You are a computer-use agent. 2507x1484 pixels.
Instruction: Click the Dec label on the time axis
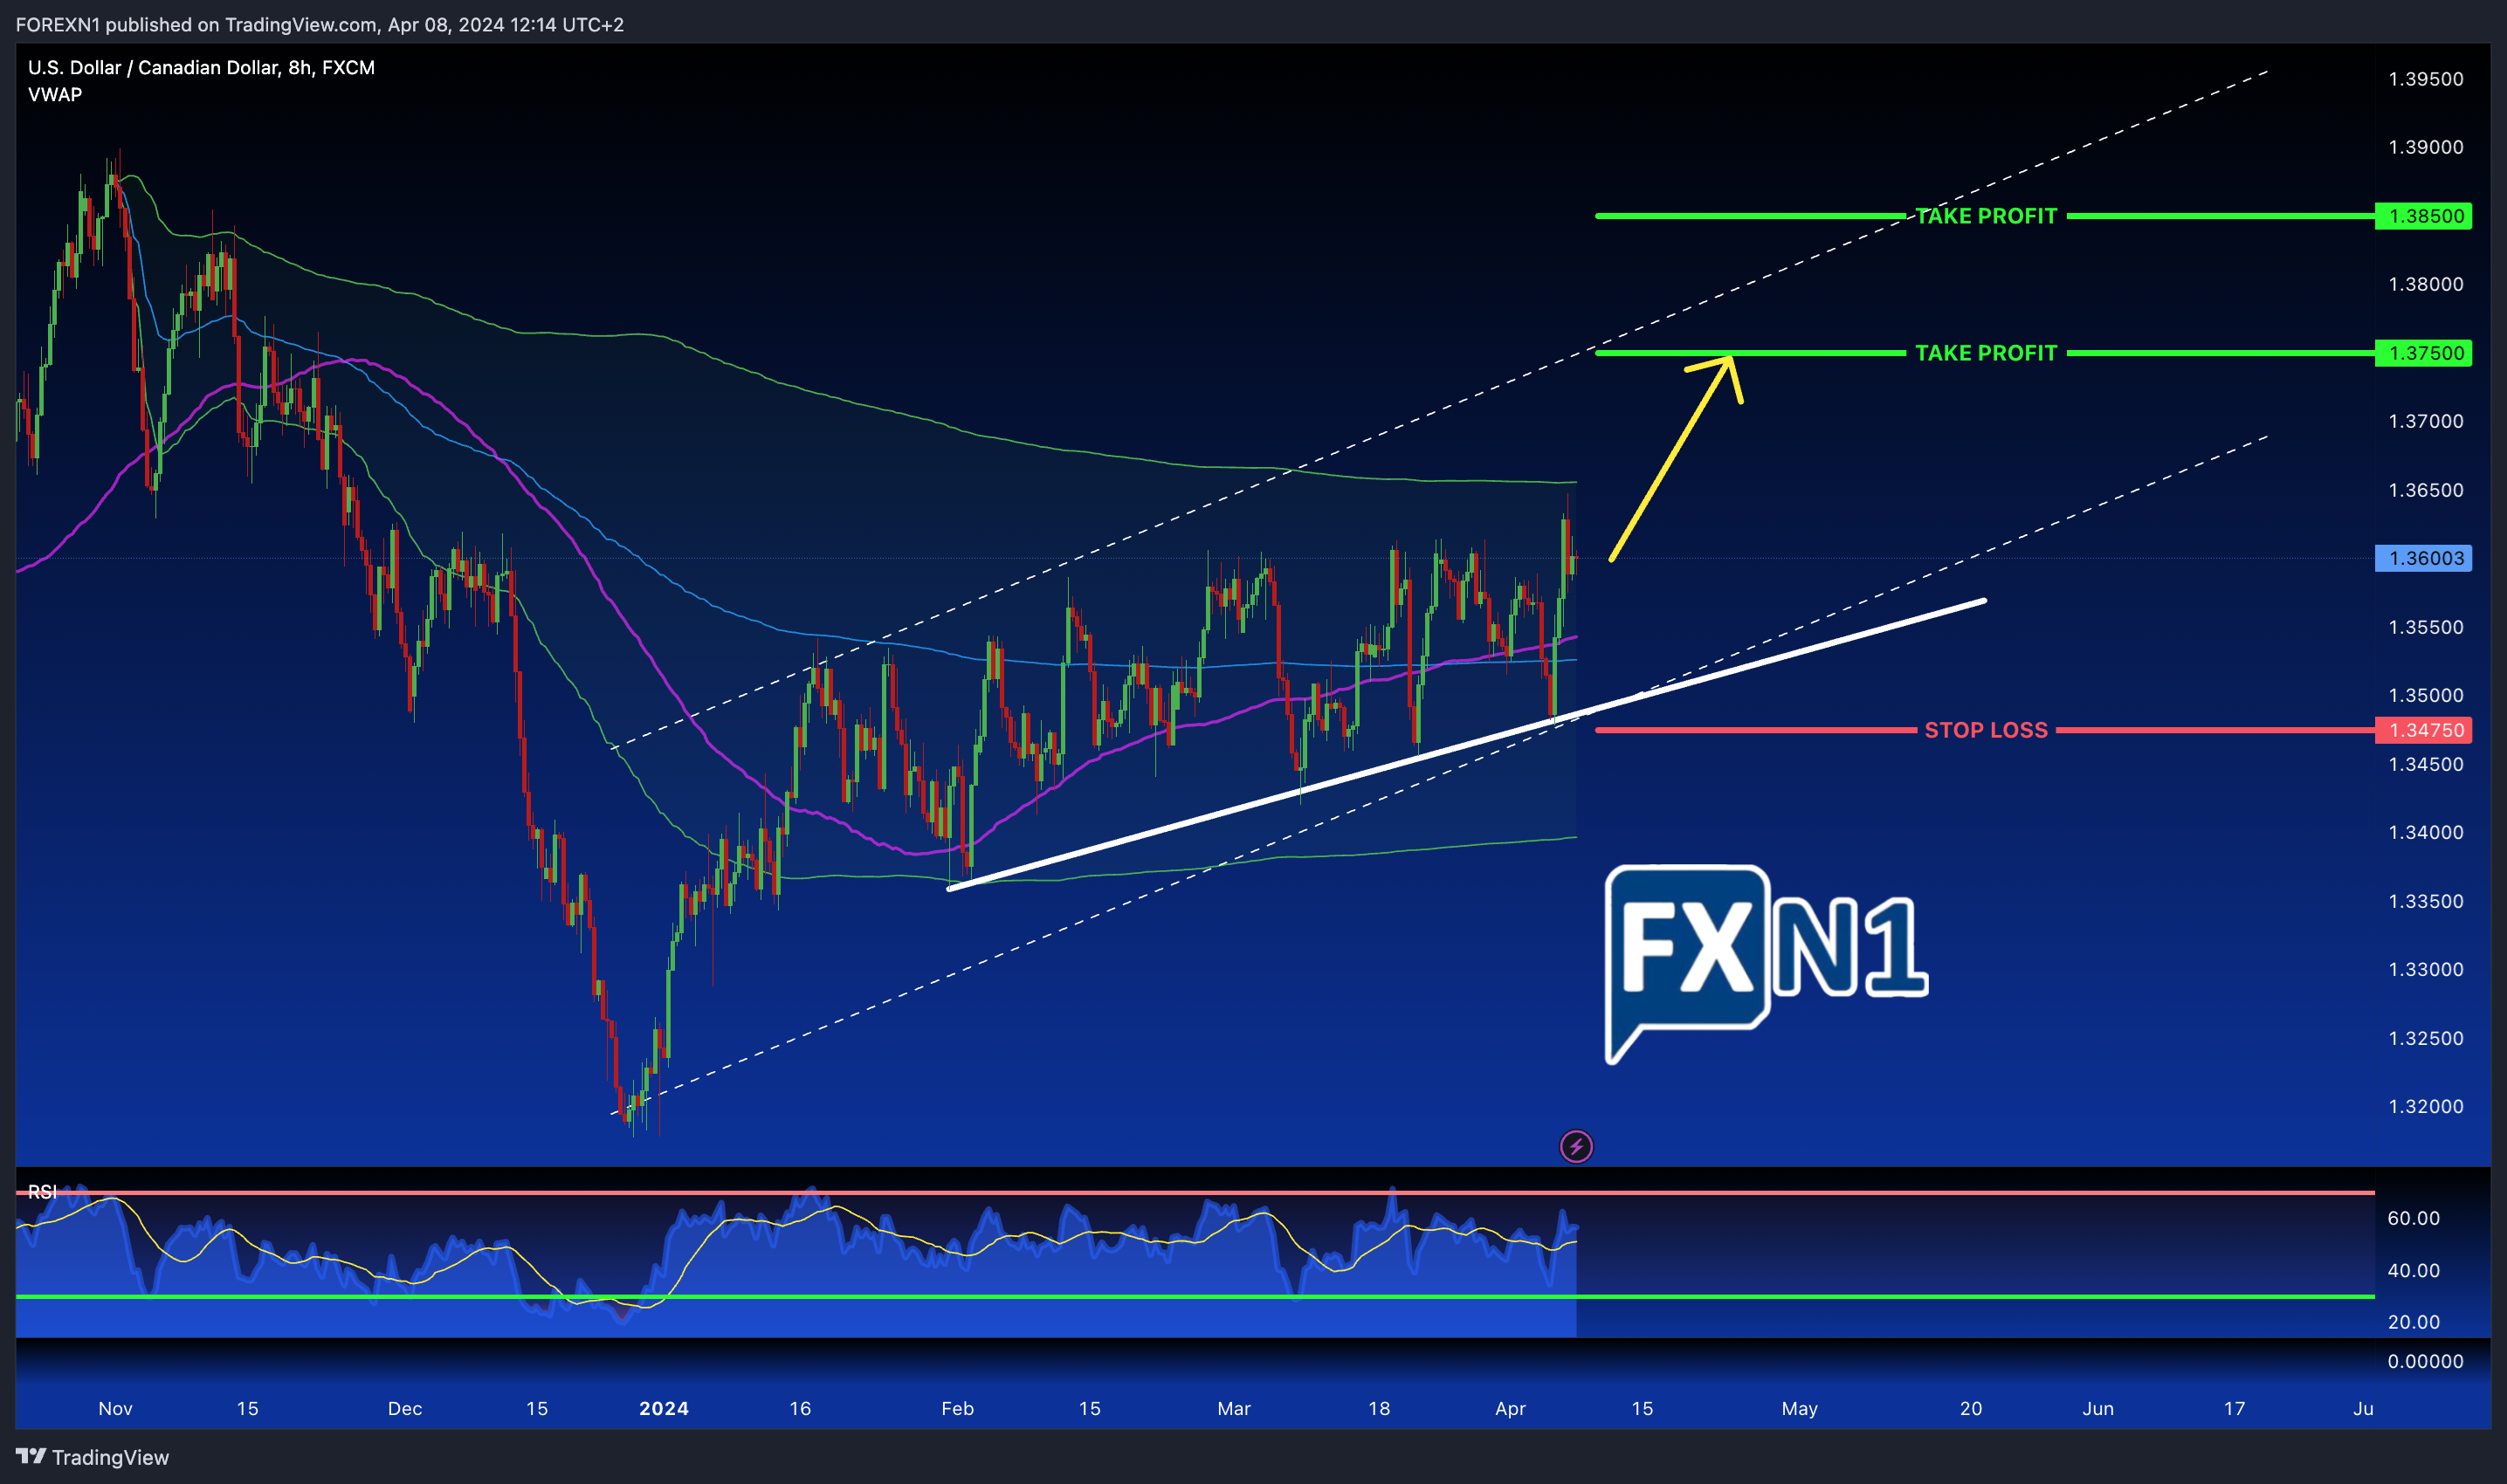[x=405, y=1408]
